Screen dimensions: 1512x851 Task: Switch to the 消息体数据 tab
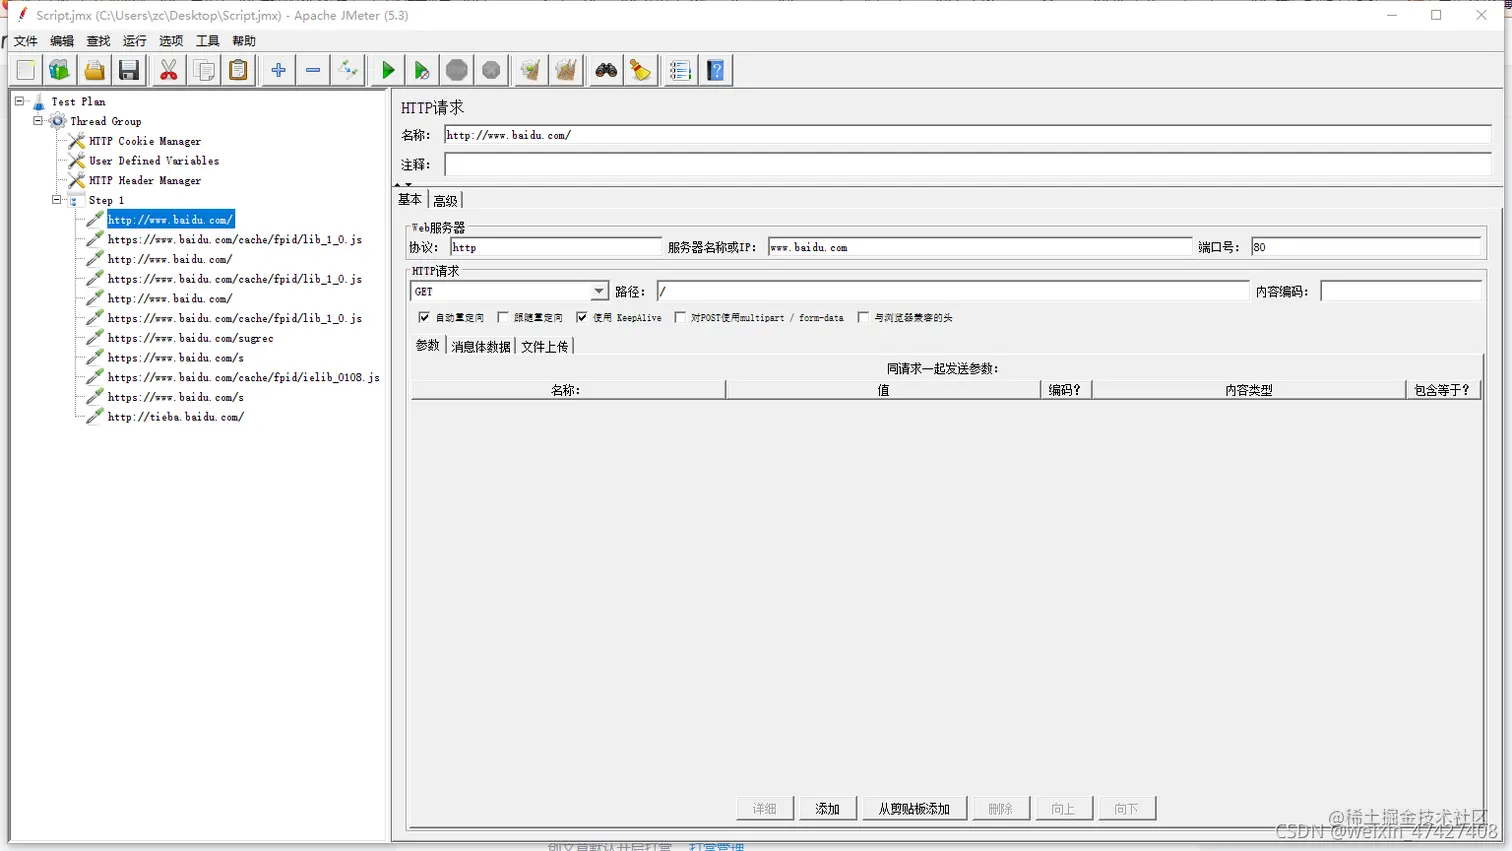click(x=481, y=346)
